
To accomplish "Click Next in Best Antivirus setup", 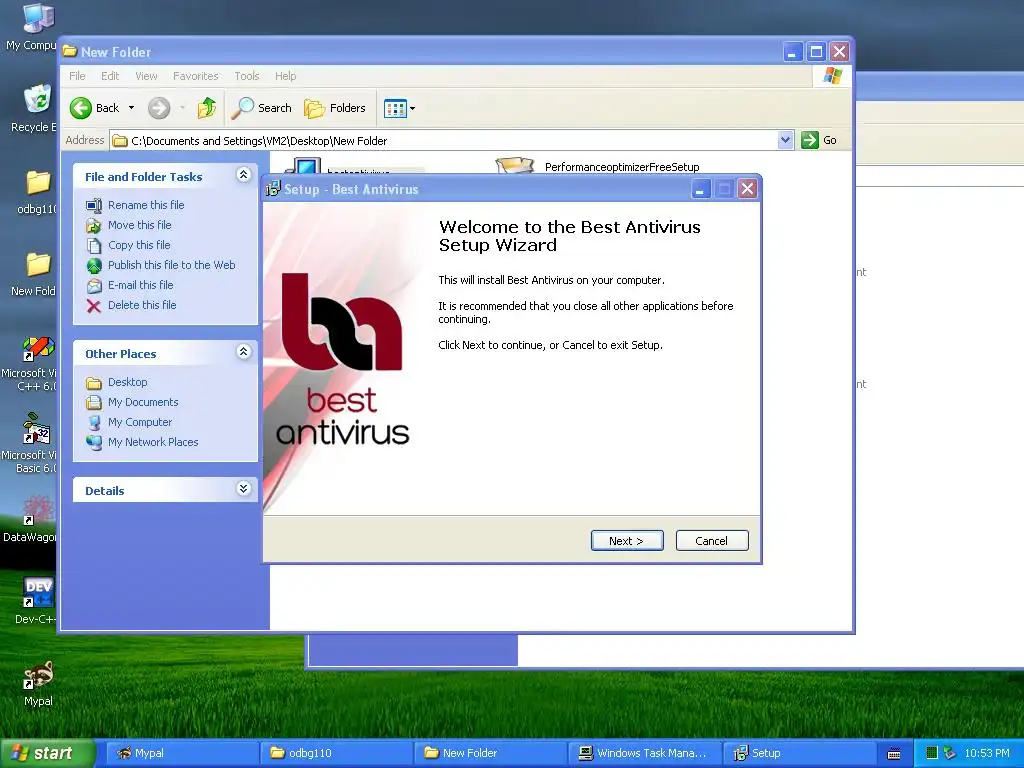I will coord(627,541).
